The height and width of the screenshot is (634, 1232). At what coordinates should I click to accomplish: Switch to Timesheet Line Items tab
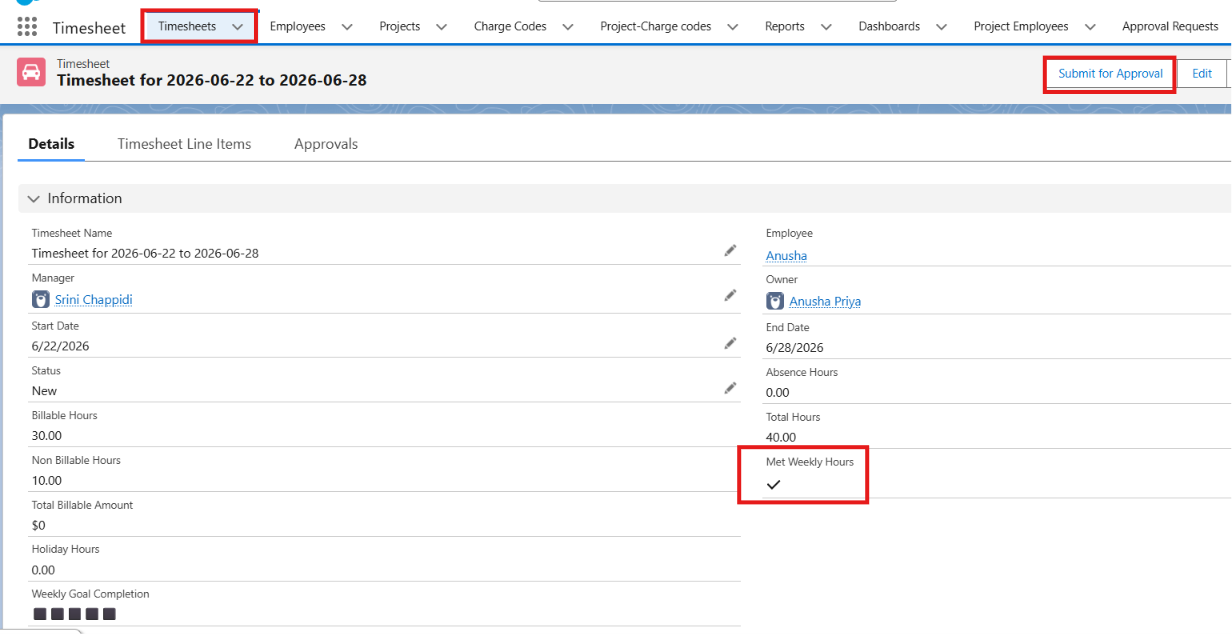click(x=184, y=144)
